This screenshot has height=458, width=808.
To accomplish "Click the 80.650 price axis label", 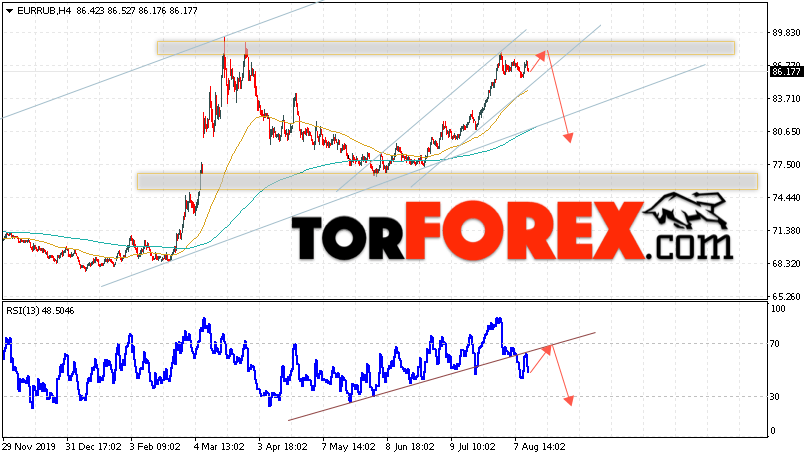I will pos(786,131).
